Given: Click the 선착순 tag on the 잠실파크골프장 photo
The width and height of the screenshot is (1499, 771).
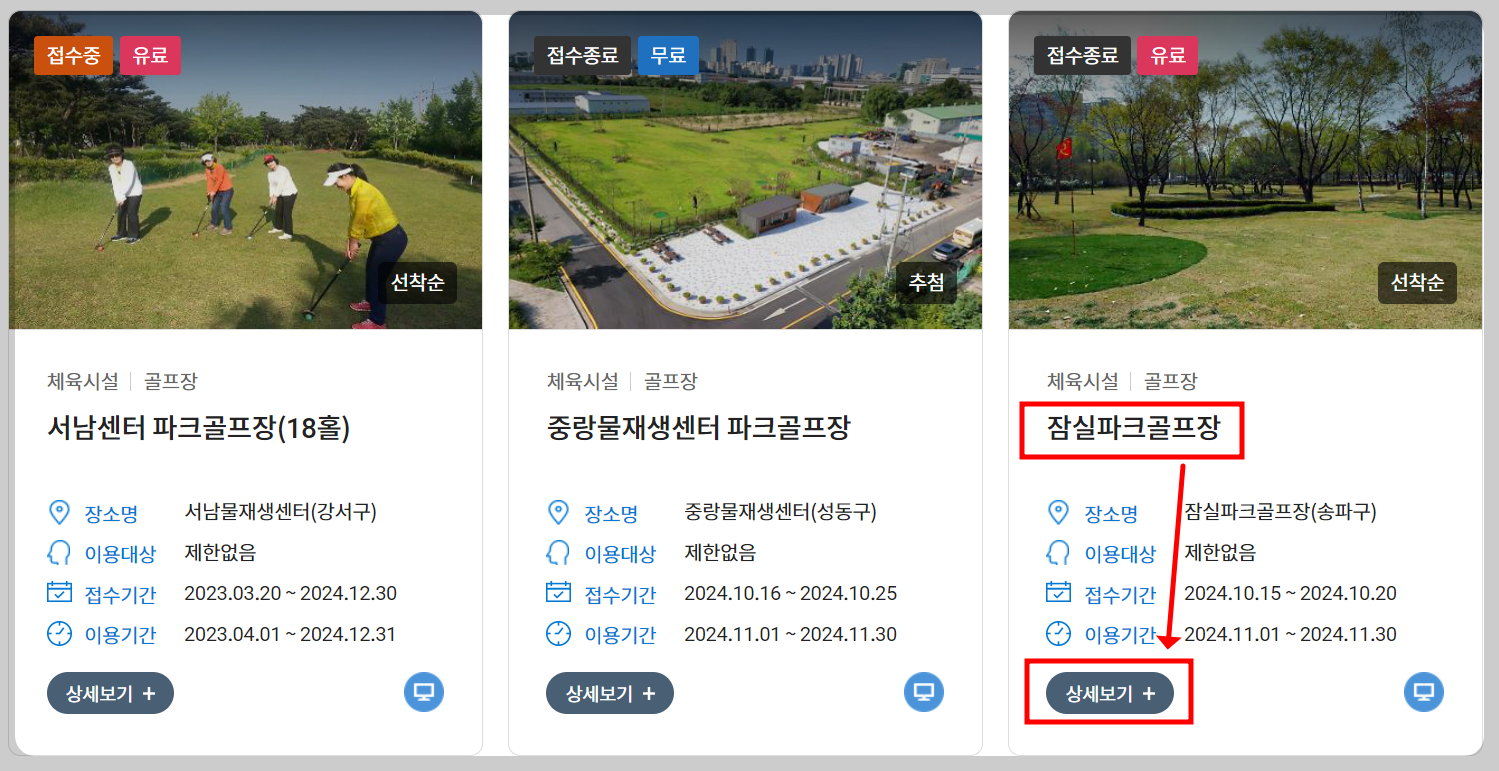Looking at the screenshot, I should (1417, 282).
